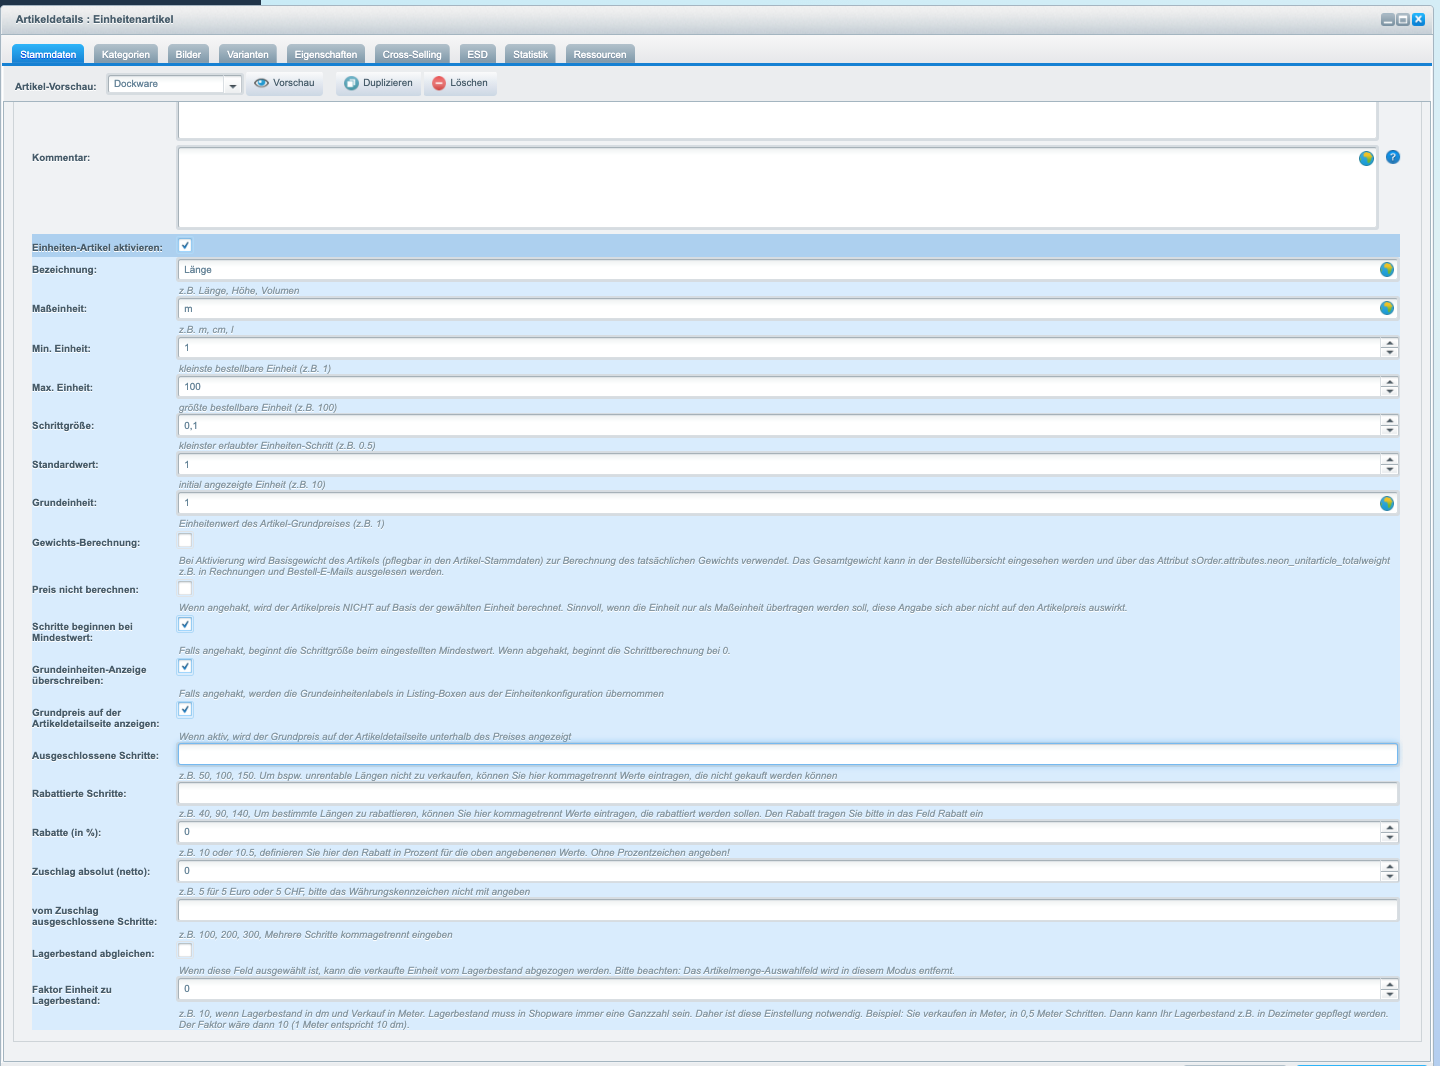Viewport: 1440px width, 1066px height.
Task: Click the translation globe in Bezeichnung field
Action: click(1387, 269)
